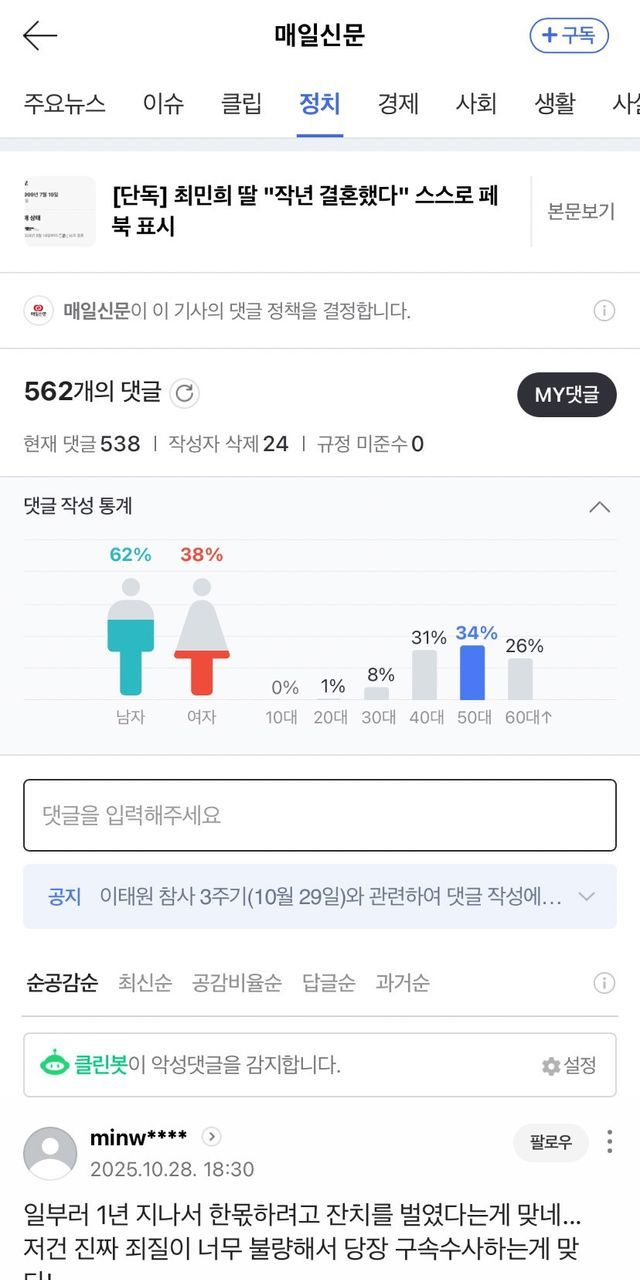Screen dimensions: 640x1280
Task: Click the comment input field
Action: point(320,815)
